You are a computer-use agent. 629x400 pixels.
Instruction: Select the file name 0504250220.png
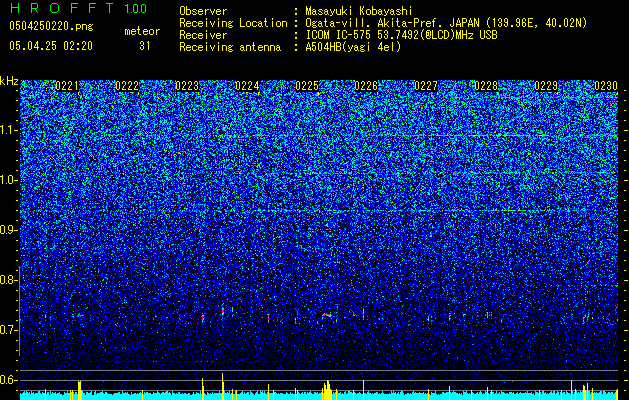click(x=51, y=26)
